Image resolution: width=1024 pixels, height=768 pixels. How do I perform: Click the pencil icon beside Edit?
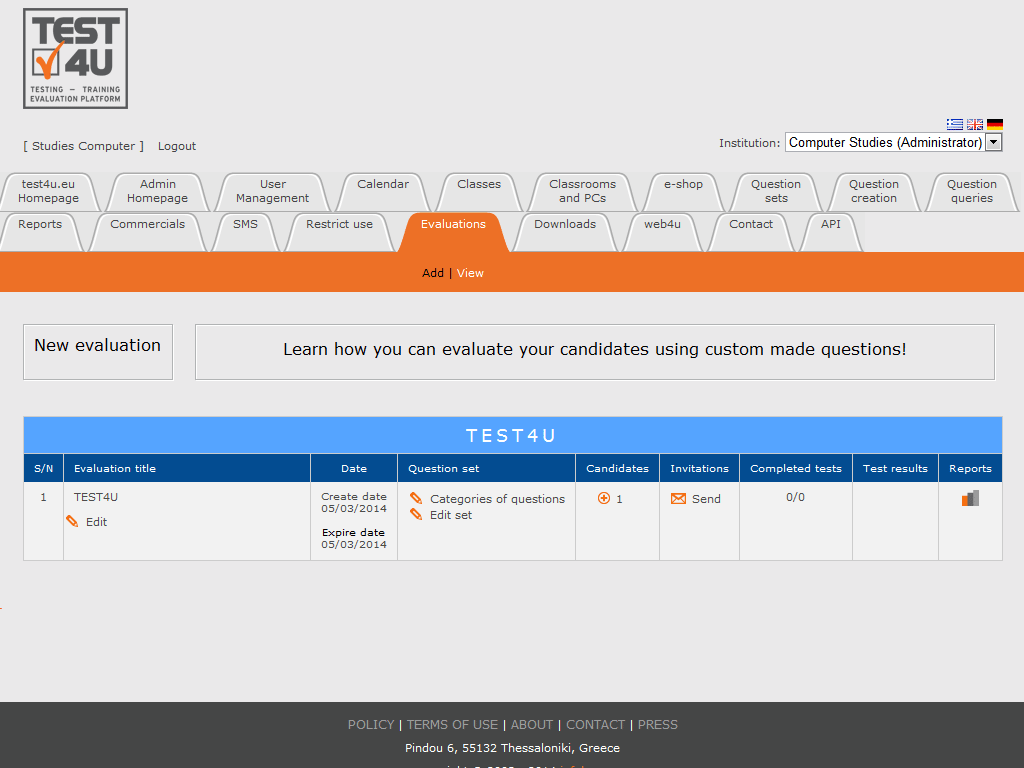click(72, 521)
